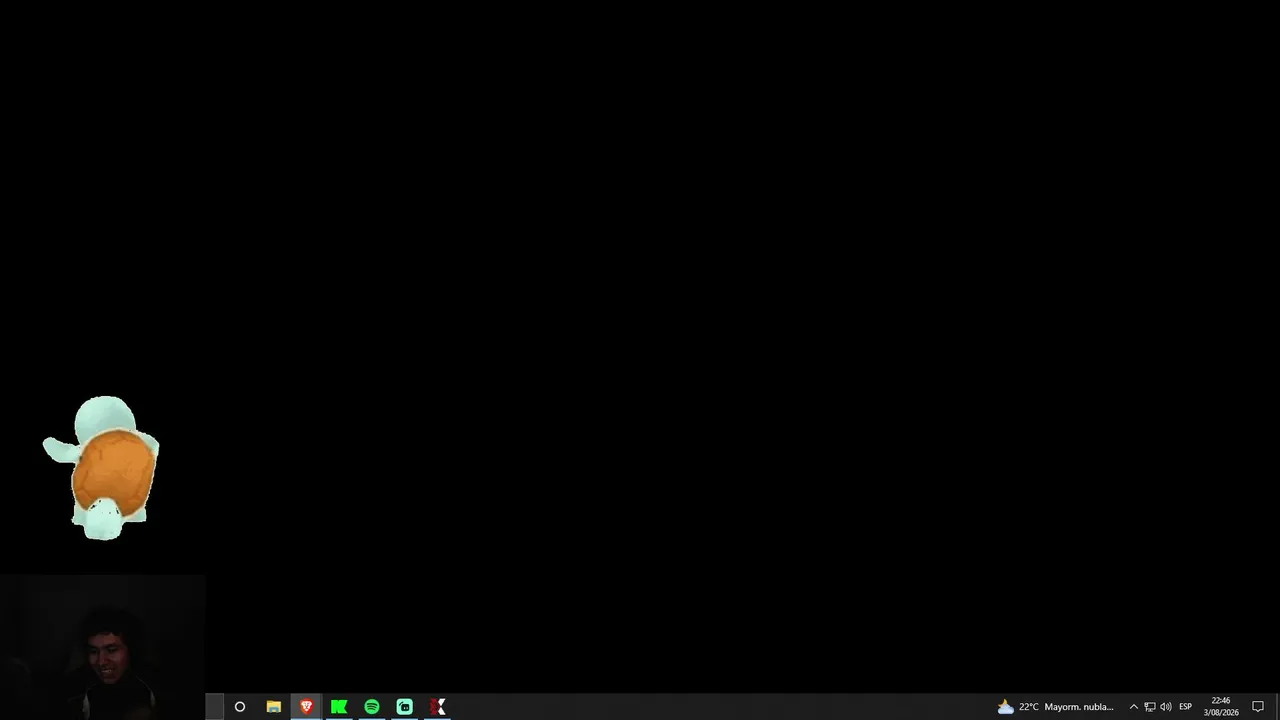The image size is (1280, 720).
Task: Switch to the Brave browser
Action: [x=306, y=707]
